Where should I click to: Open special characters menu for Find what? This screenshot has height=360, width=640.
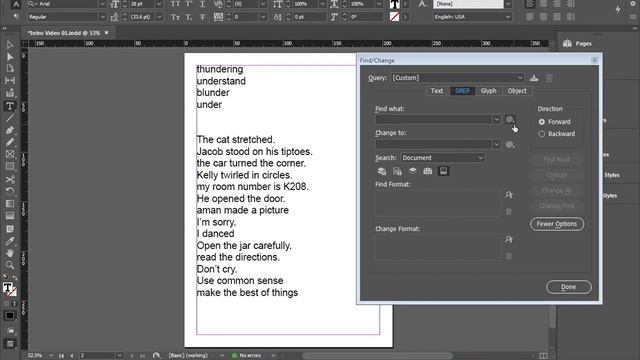click(x=510, y=120)
